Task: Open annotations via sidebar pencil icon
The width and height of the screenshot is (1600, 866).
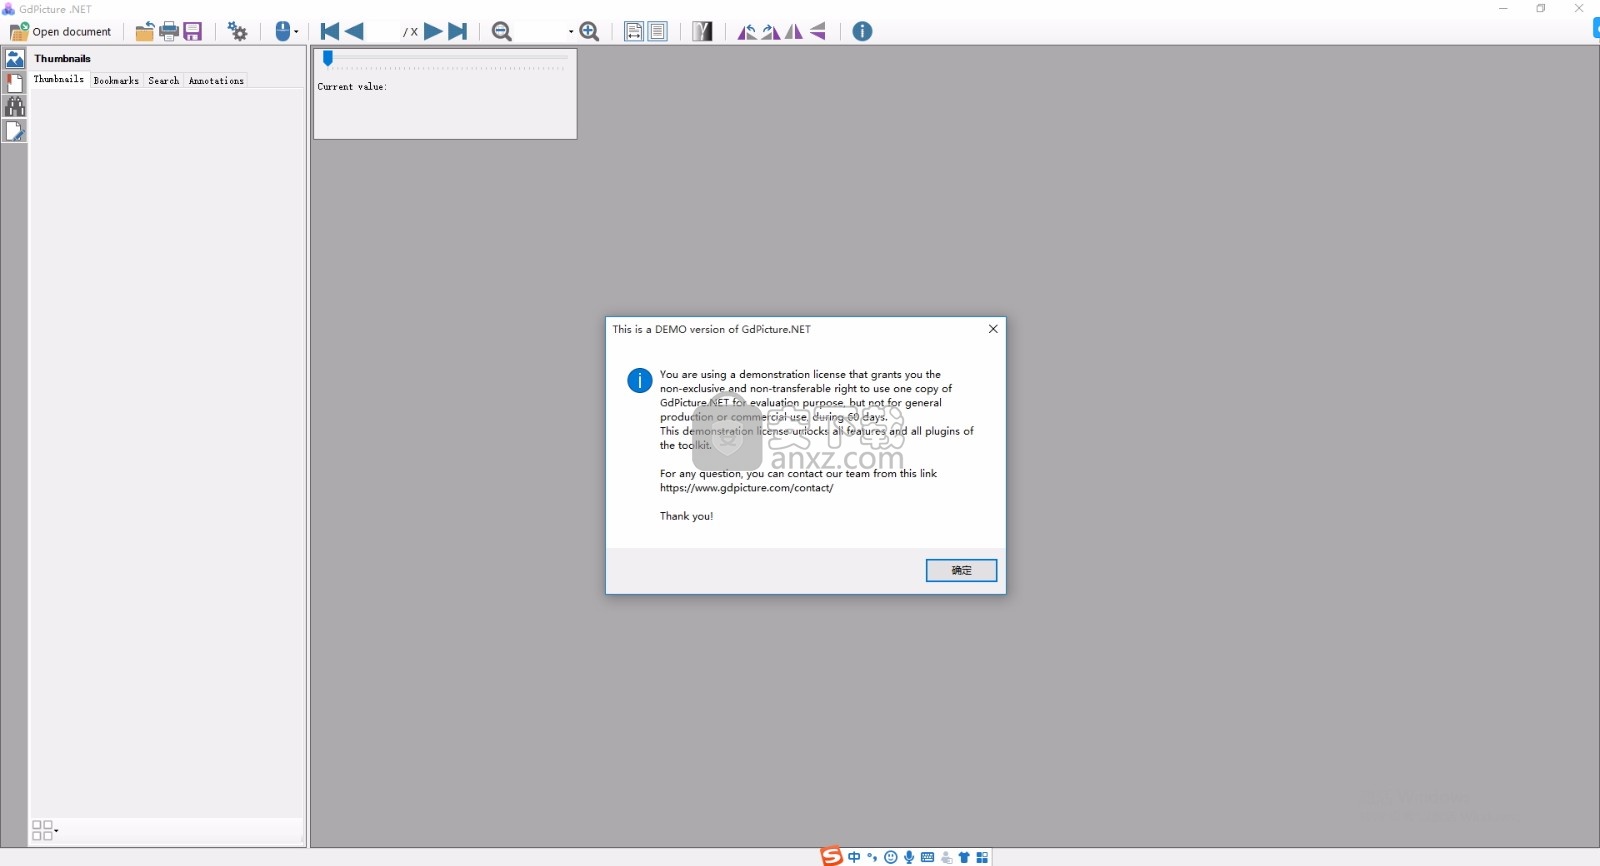Action: point(15,131)
